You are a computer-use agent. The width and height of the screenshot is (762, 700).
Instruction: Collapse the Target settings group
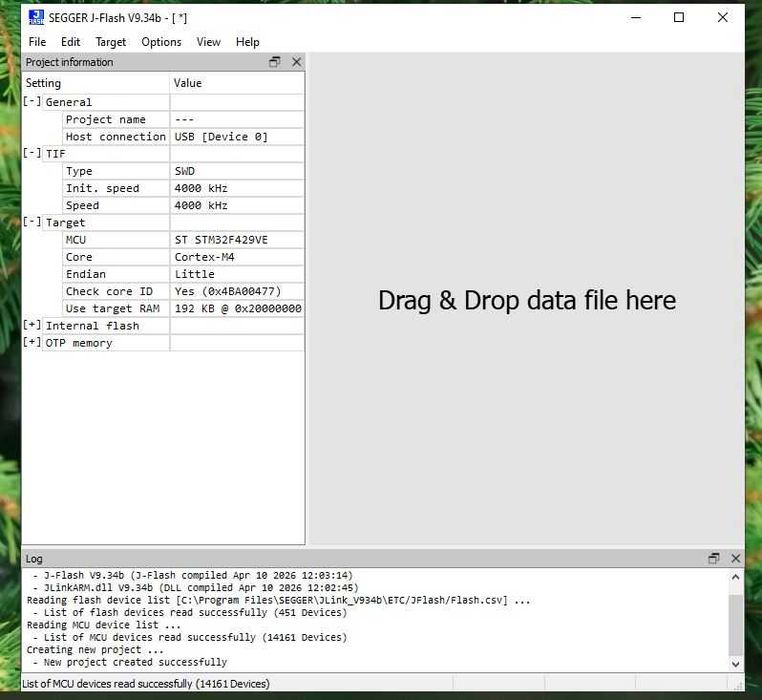(x=32, y=222)
